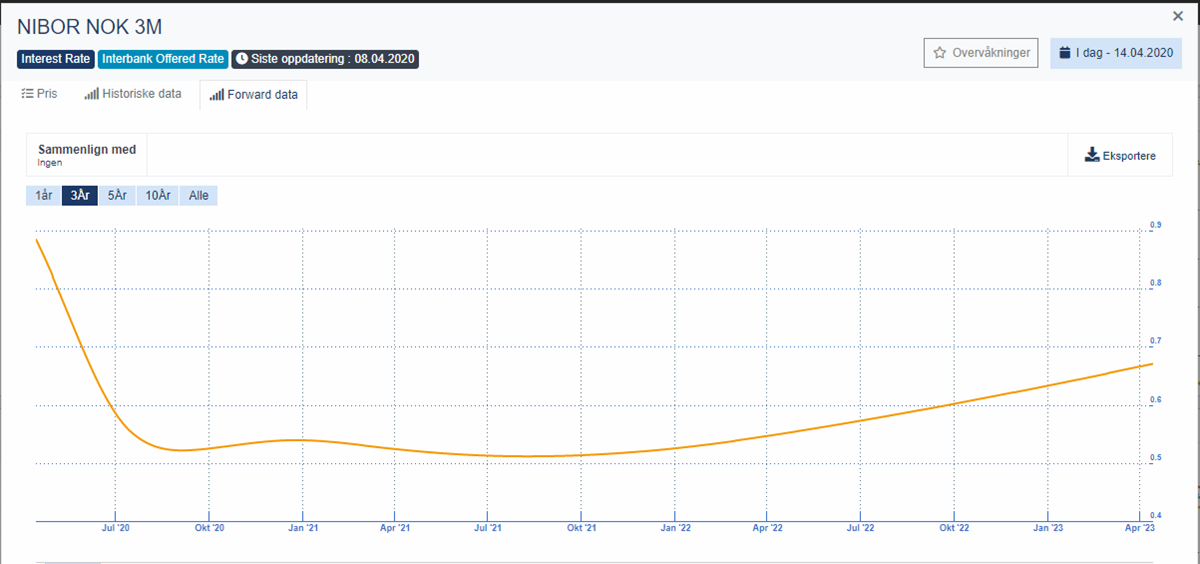Click the bar chart icon on Historiske data

[x=91, y=94]
